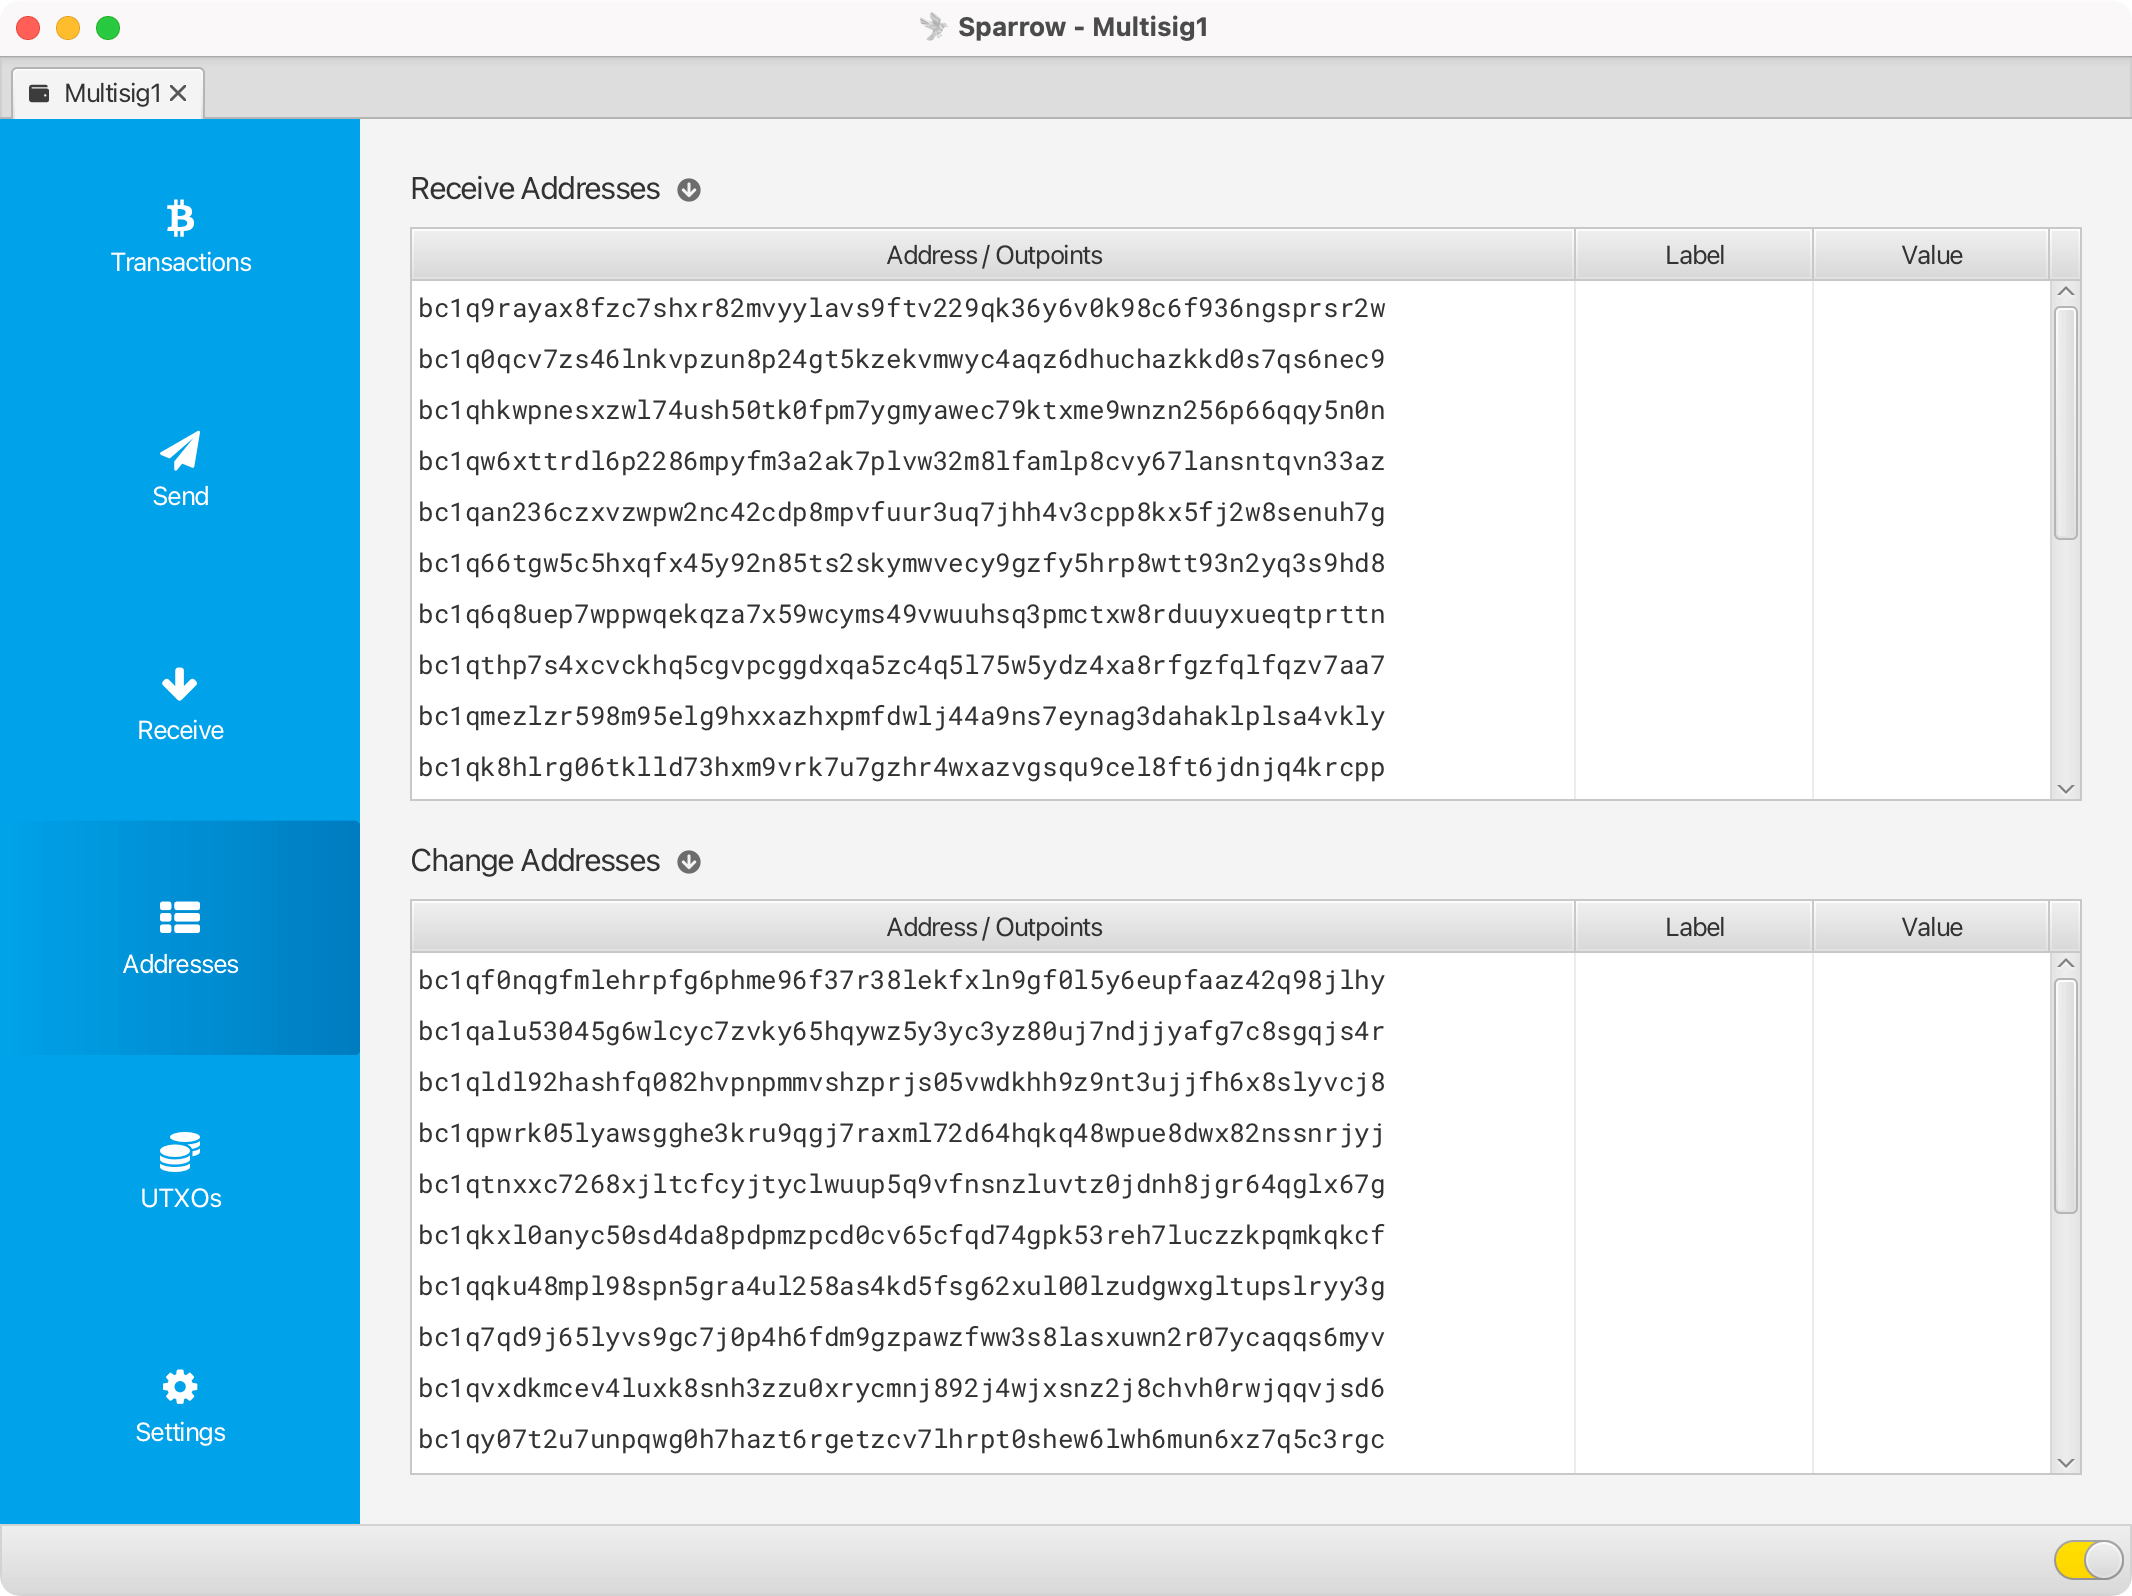Select receive address bc1q66tgw5c5hxqfx45y92n85...

pos(901,563)
